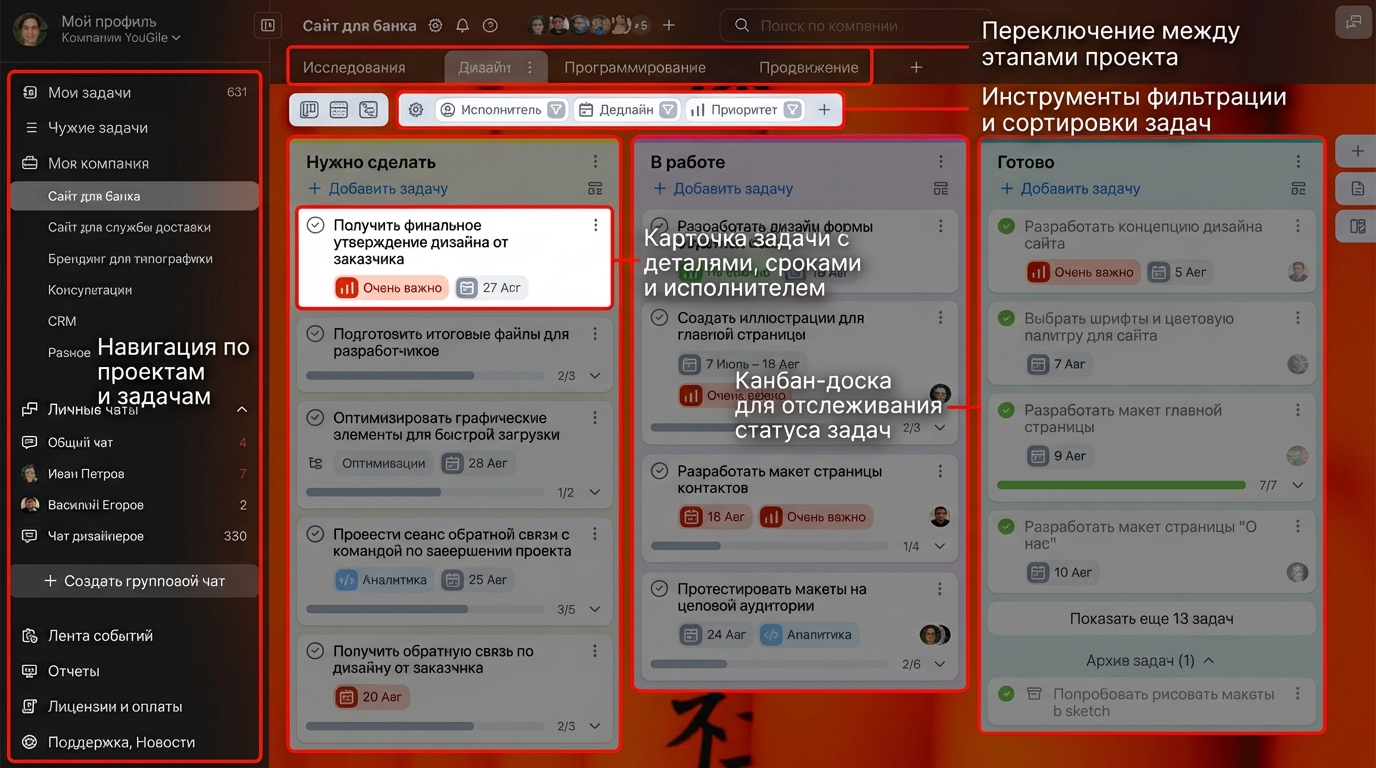Mark Подготовить итоговые файлы task complete
The height and width of the screenshot is (768, 1376).
pyautogui.click(x=315, y=334)
